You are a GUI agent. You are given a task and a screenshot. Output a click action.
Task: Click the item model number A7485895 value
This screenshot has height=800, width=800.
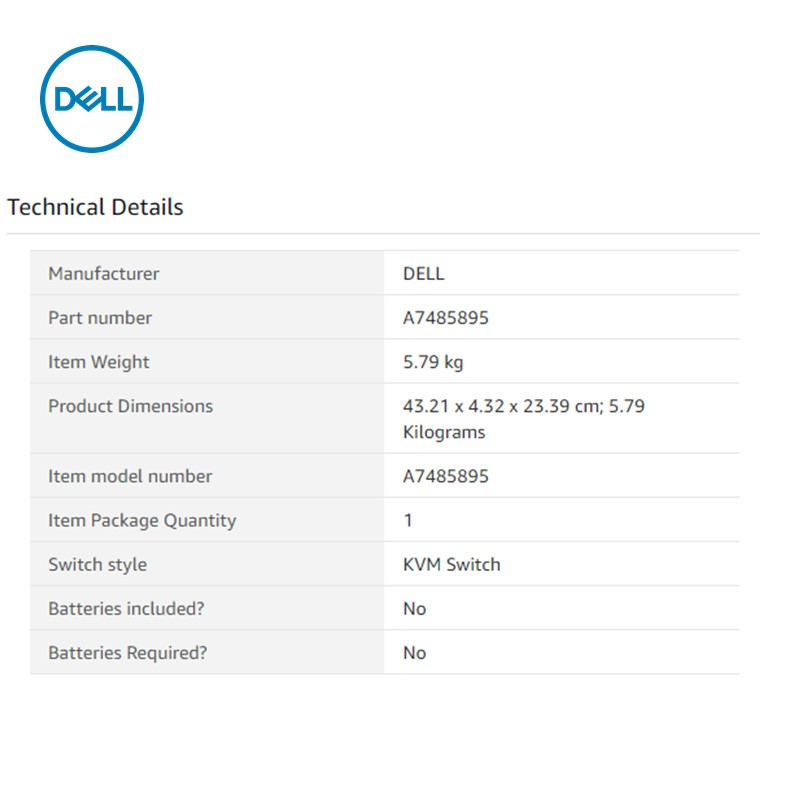pos(445,476)
